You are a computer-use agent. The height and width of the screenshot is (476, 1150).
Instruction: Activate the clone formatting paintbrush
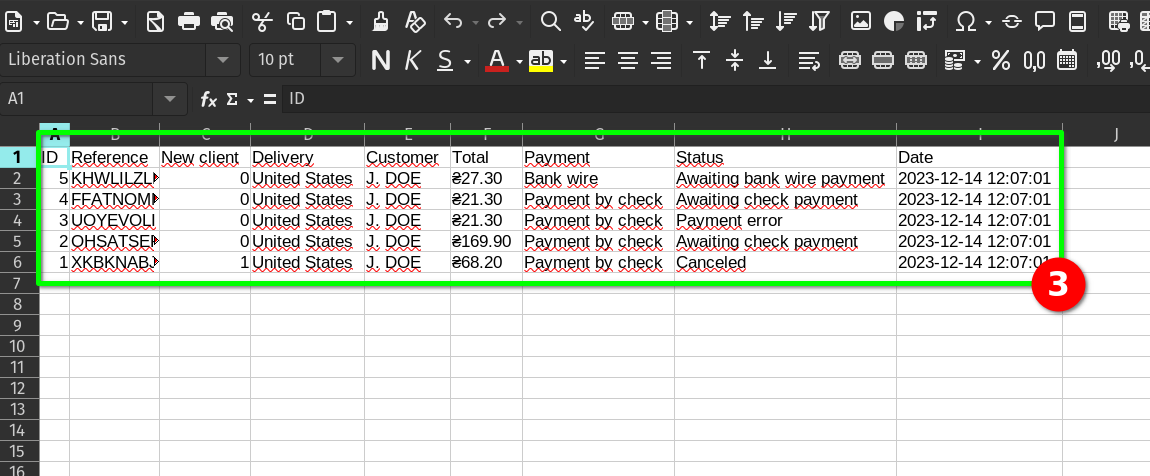(380, 22)
